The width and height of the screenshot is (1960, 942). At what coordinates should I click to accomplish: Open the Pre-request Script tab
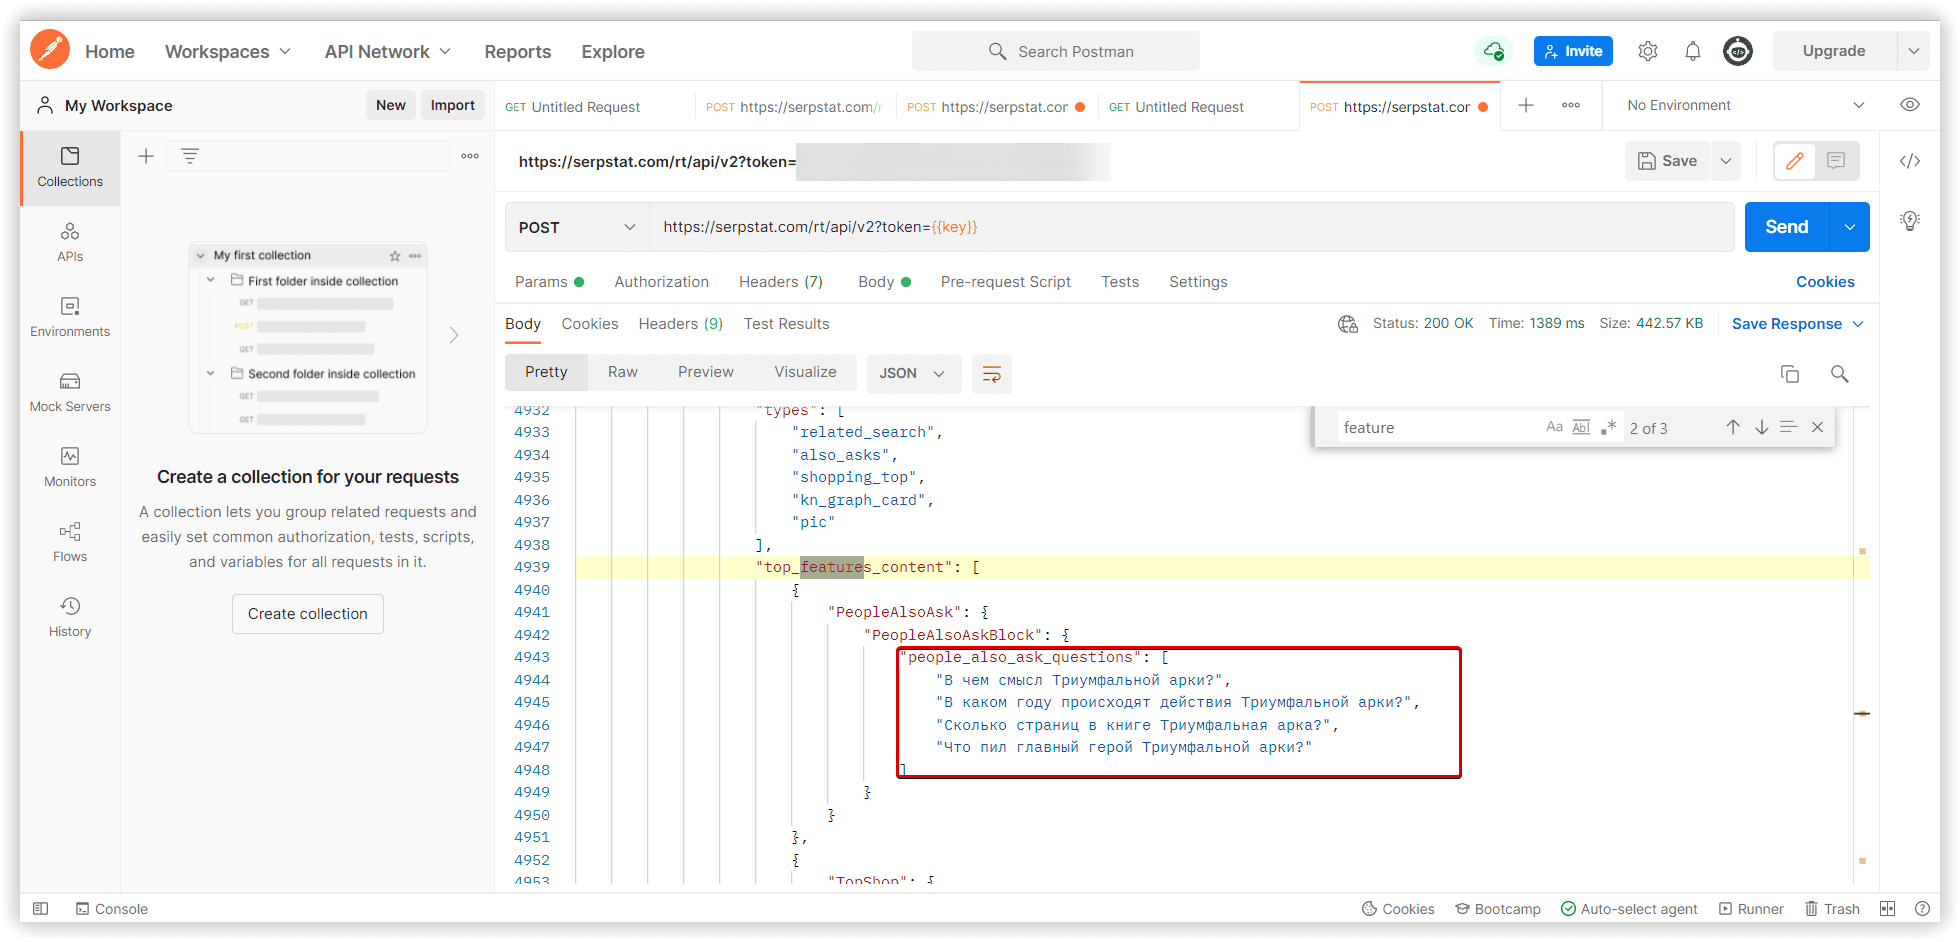point(1006,282)
